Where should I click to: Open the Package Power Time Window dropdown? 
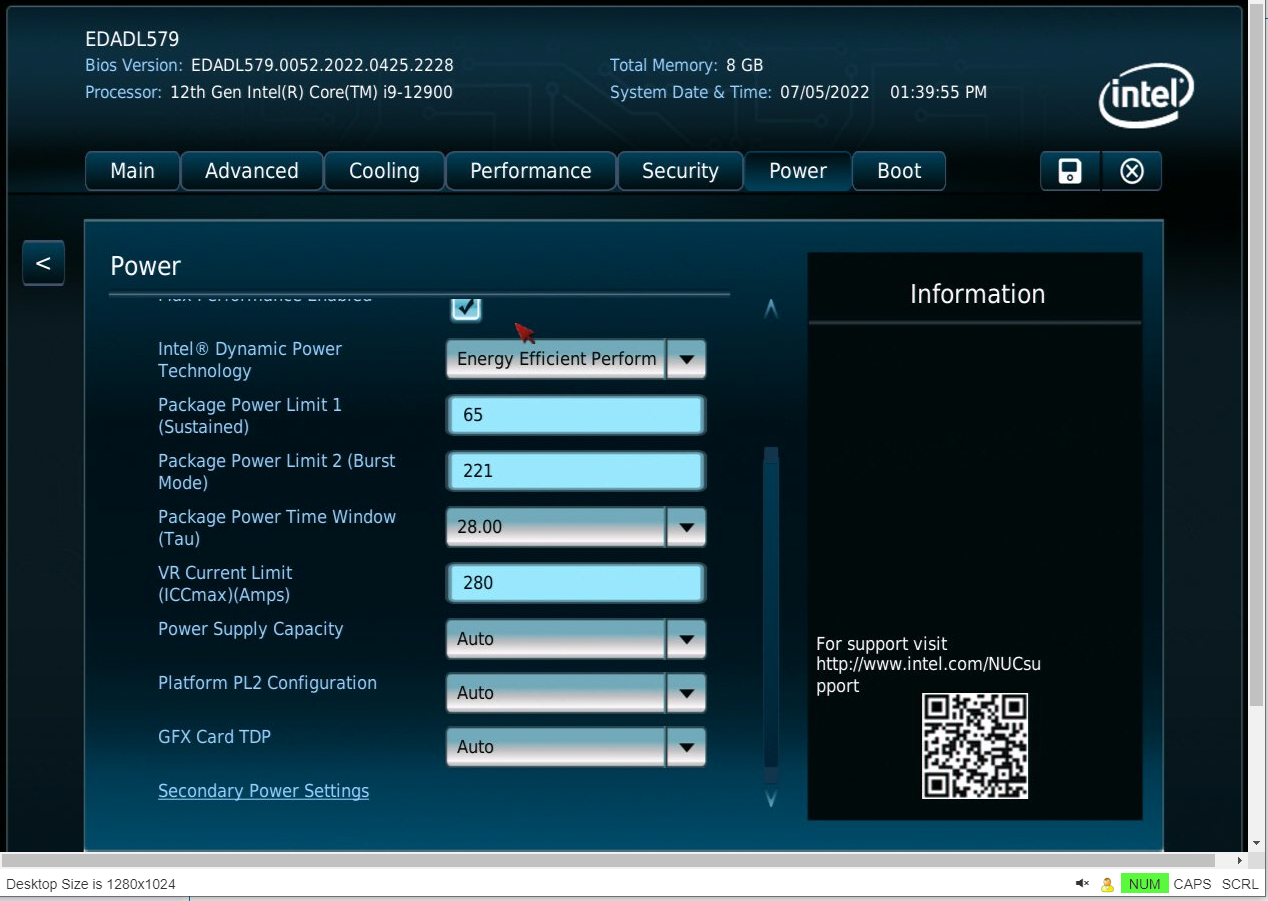[x=686, y=527]
